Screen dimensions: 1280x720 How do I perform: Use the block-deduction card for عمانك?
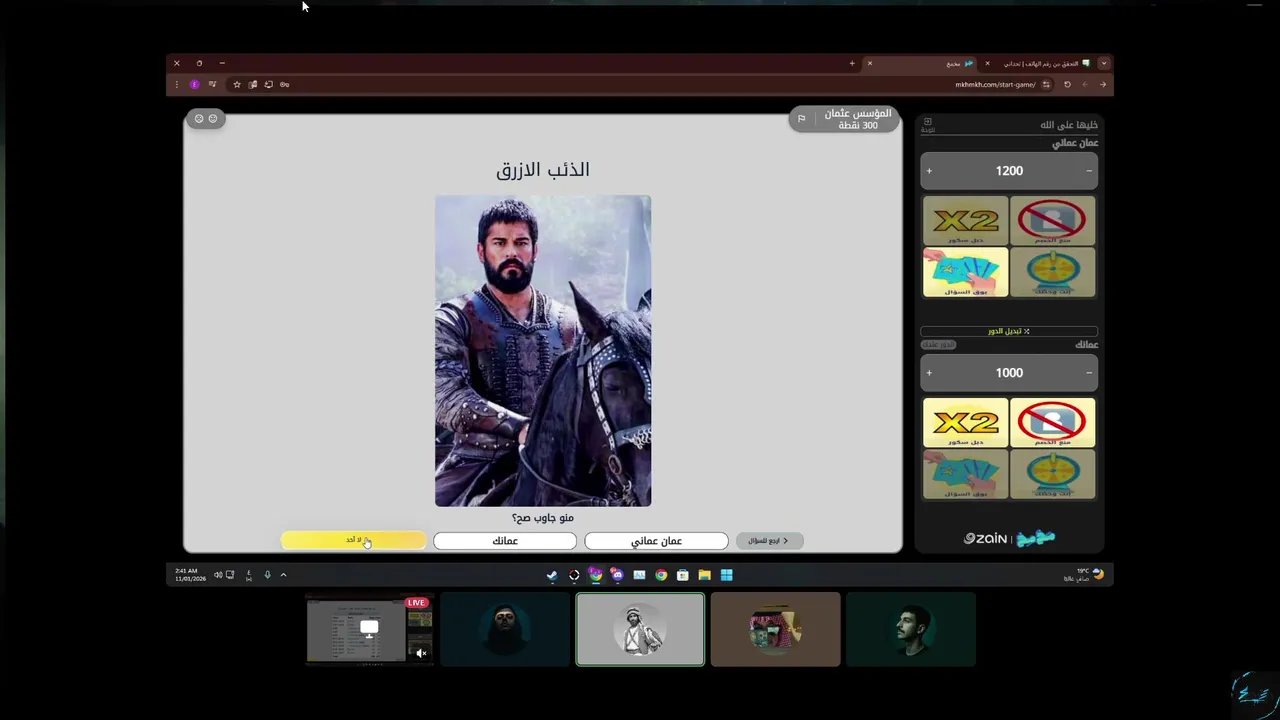[x=1052, y=422]
